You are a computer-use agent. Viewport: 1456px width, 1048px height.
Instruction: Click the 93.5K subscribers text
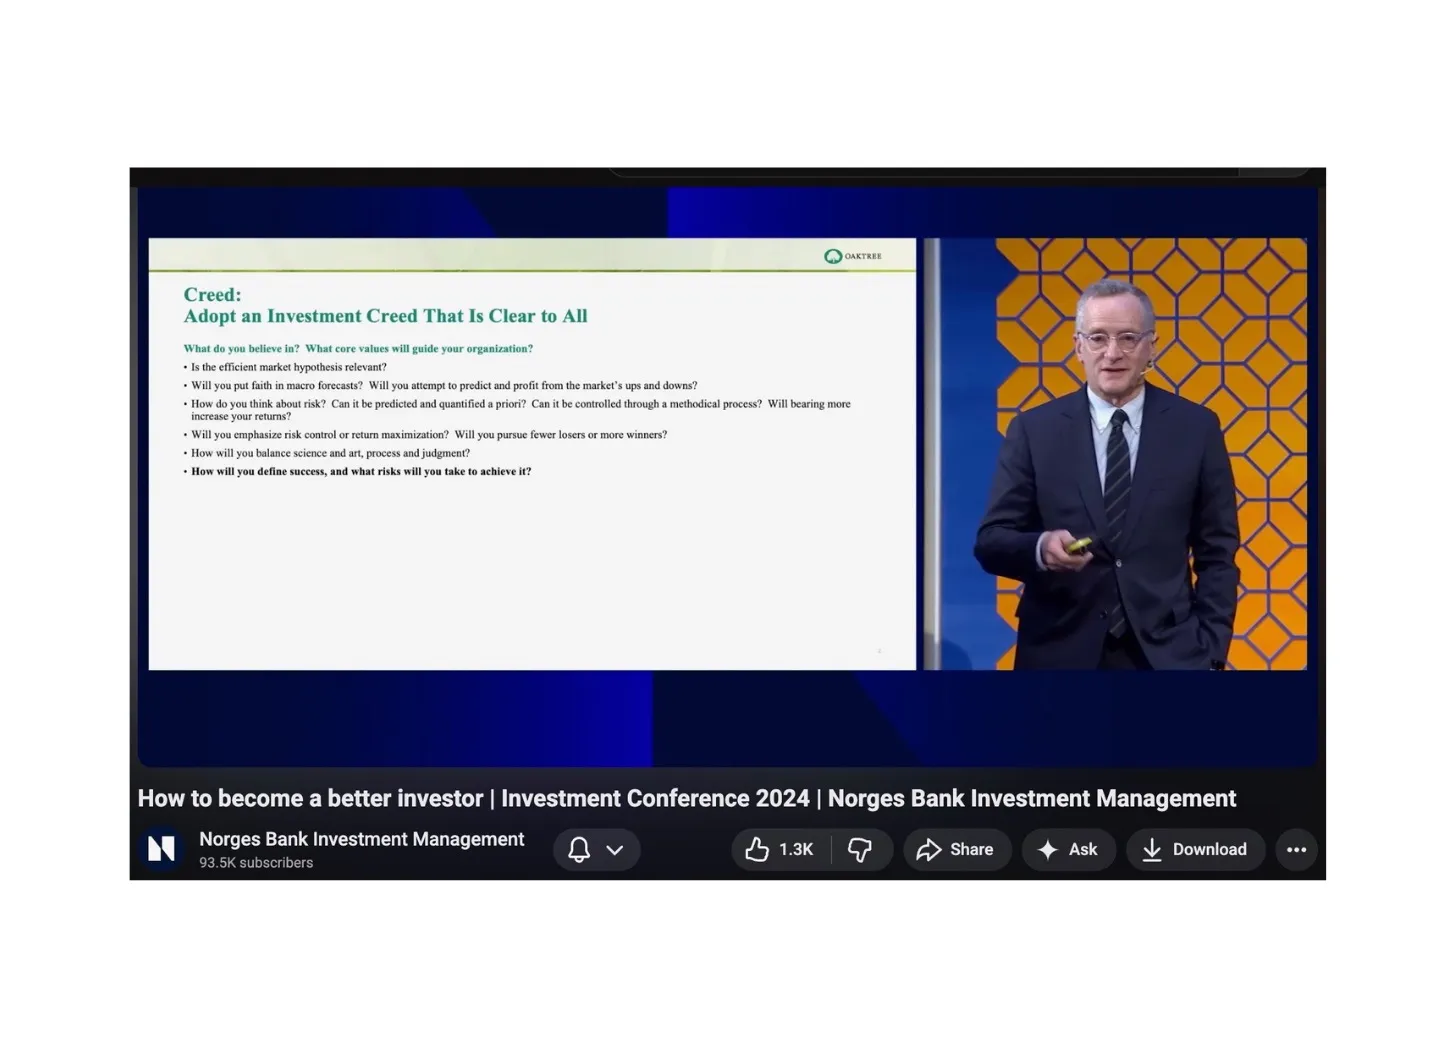pyautogui.click(x=256, y=862)
